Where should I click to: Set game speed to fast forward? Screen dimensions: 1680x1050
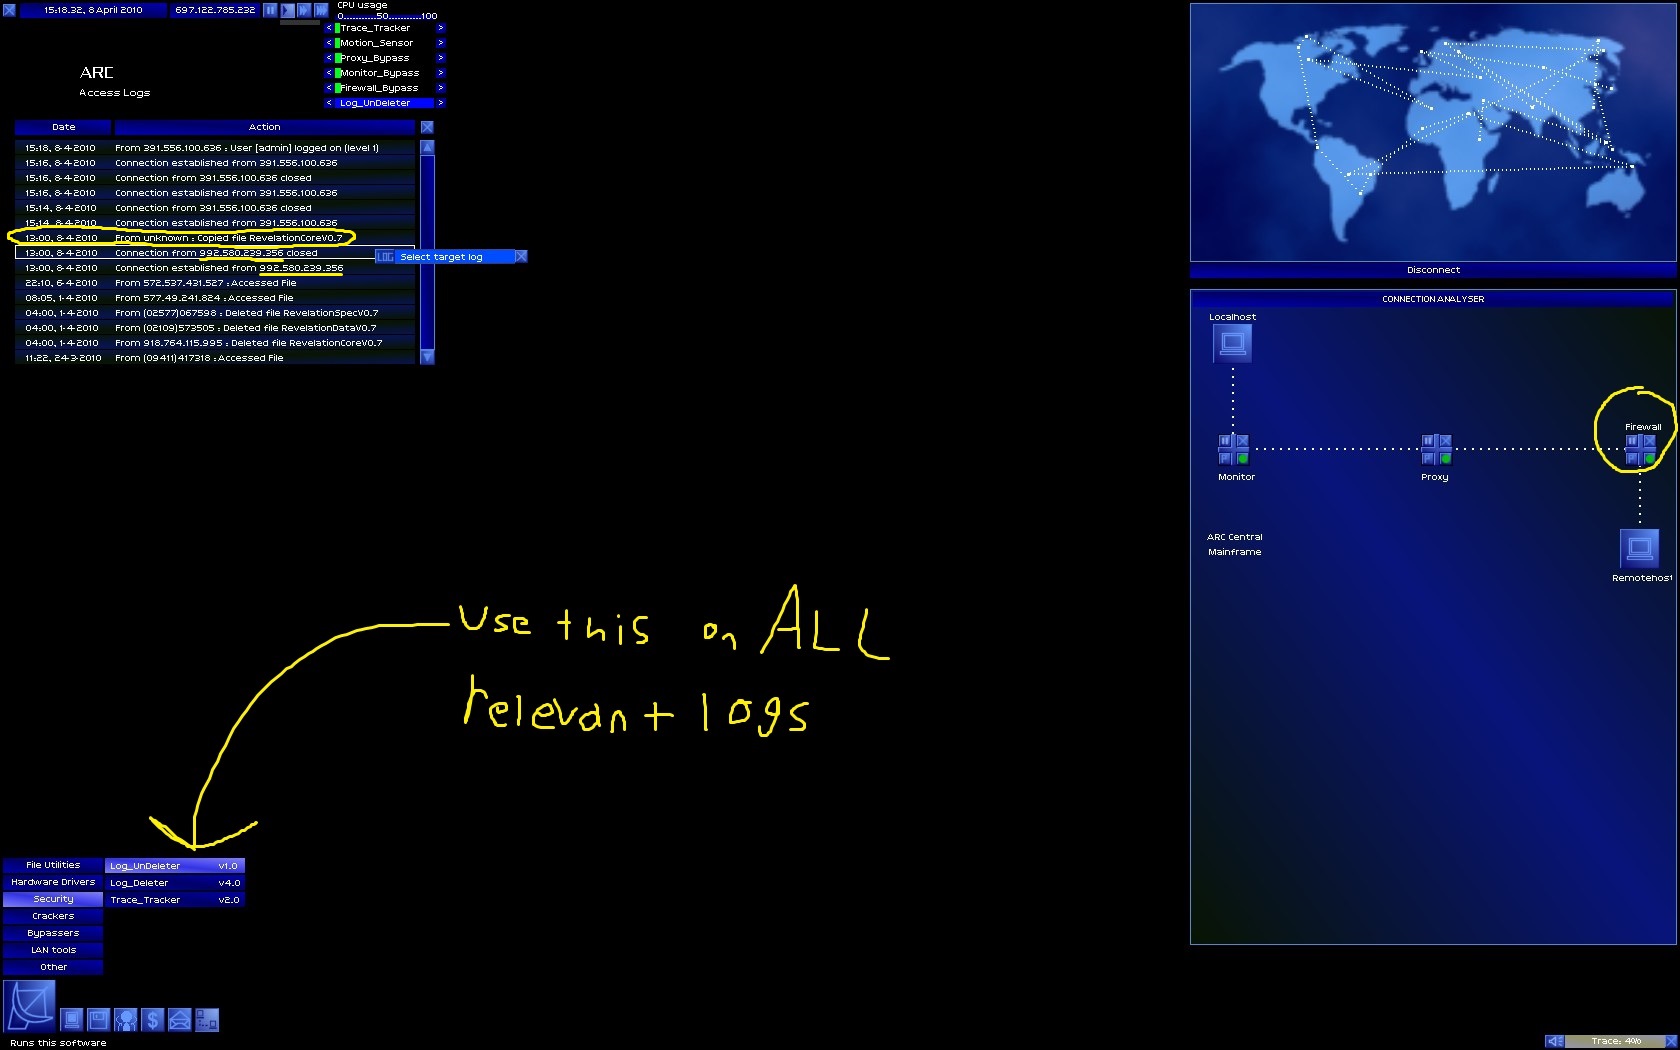(x=304, y=10)
